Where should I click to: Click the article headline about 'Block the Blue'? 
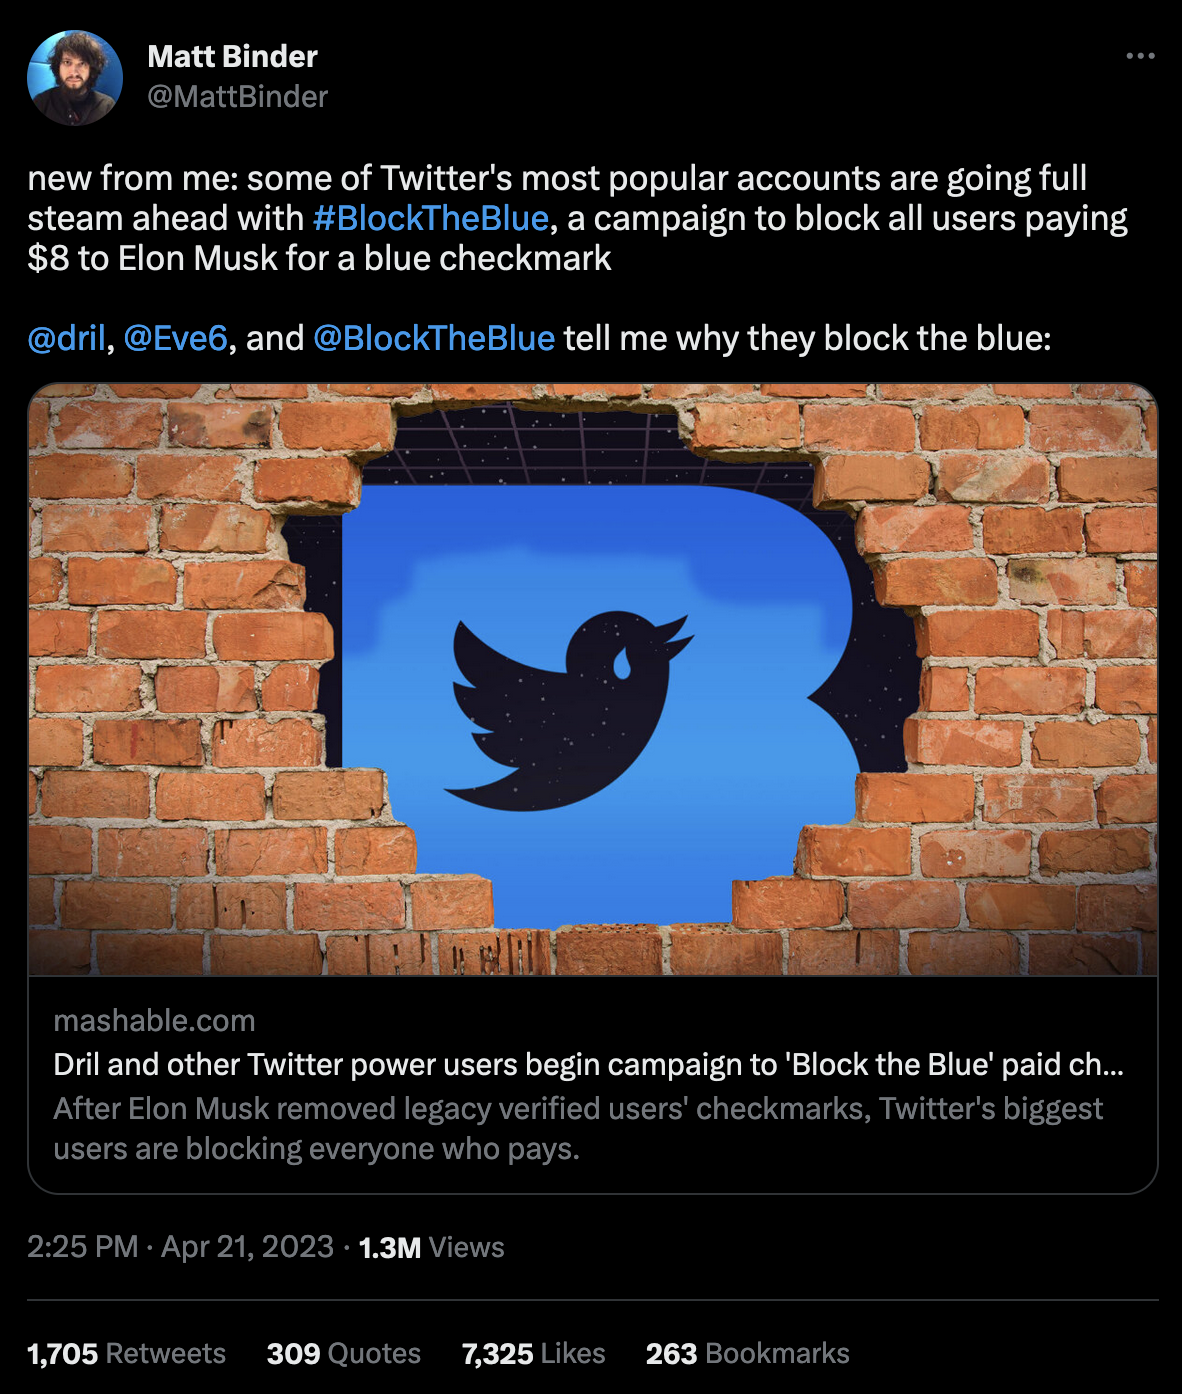[588, 1066]
